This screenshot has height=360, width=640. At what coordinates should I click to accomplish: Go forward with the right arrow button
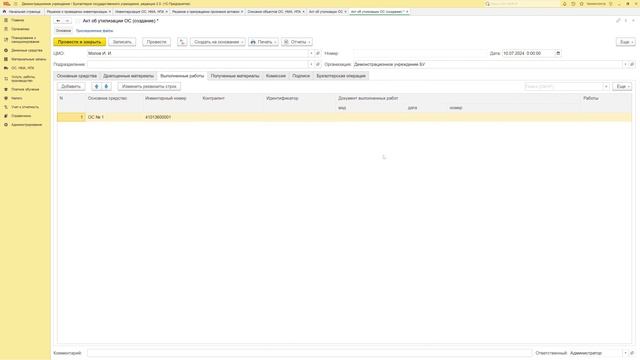point(67,21)
